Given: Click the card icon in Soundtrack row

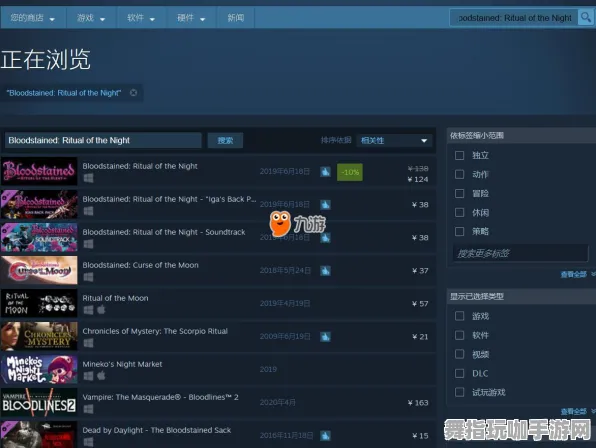Looking at the screenshot, I should 325,238.
